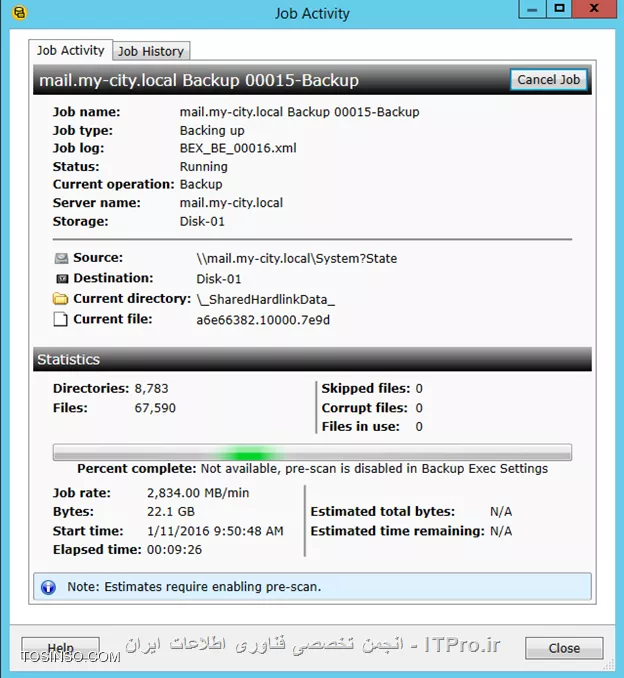Click the Current directory folder icon
624x678 pixels.
pyautogui.click(x=61, y=298)
